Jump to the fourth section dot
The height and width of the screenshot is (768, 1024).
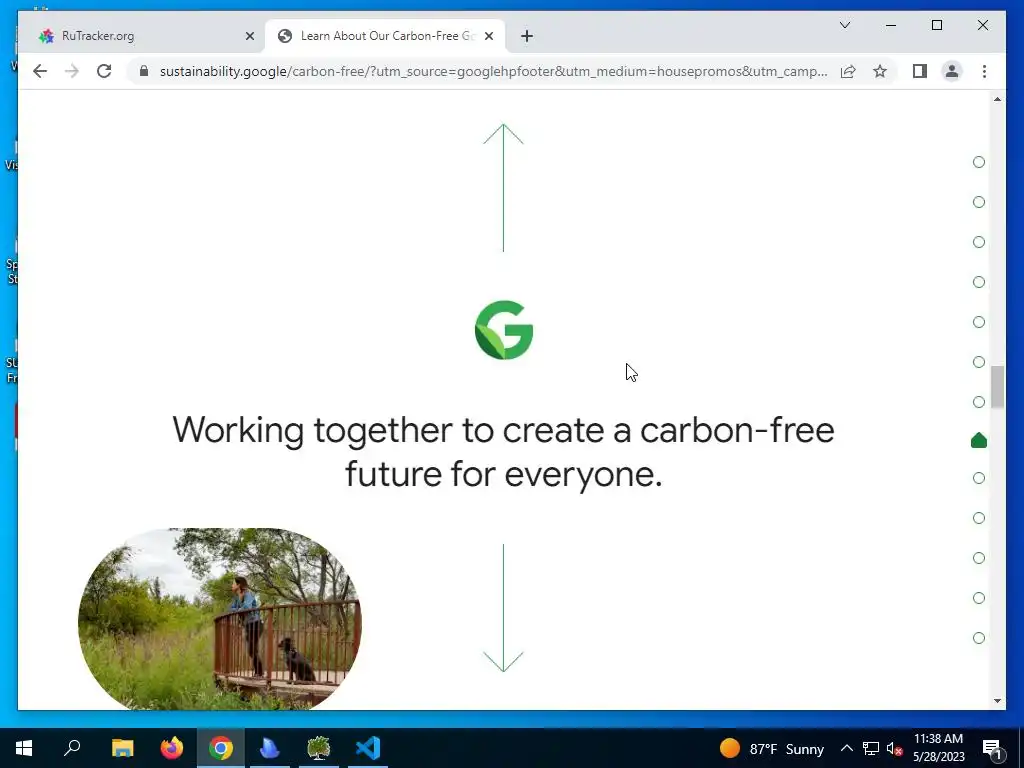tap(978, 282)
